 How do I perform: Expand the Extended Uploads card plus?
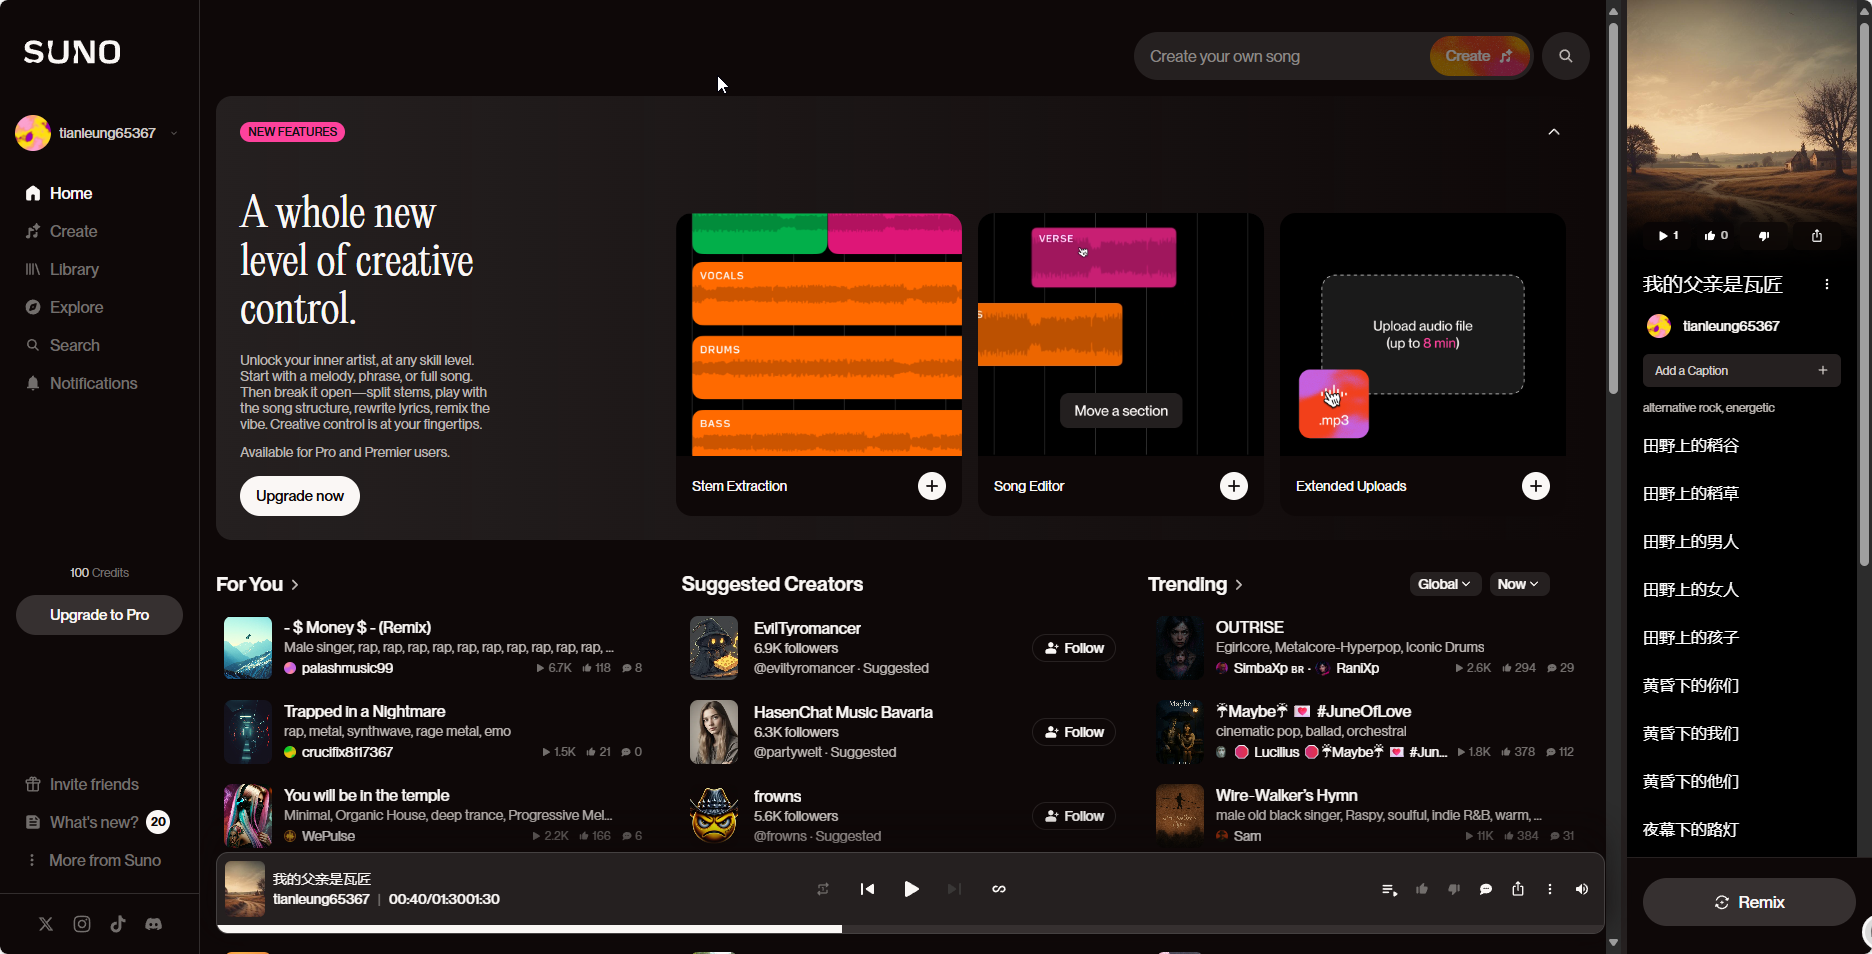(x=1536, y=486)
